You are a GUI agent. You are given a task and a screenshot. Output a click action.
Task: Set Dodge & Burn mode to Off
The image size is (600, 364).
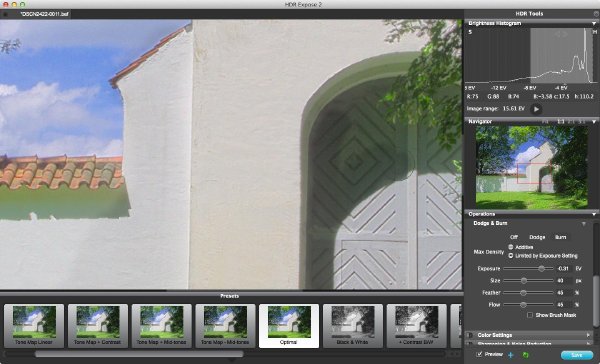point(514,237)
